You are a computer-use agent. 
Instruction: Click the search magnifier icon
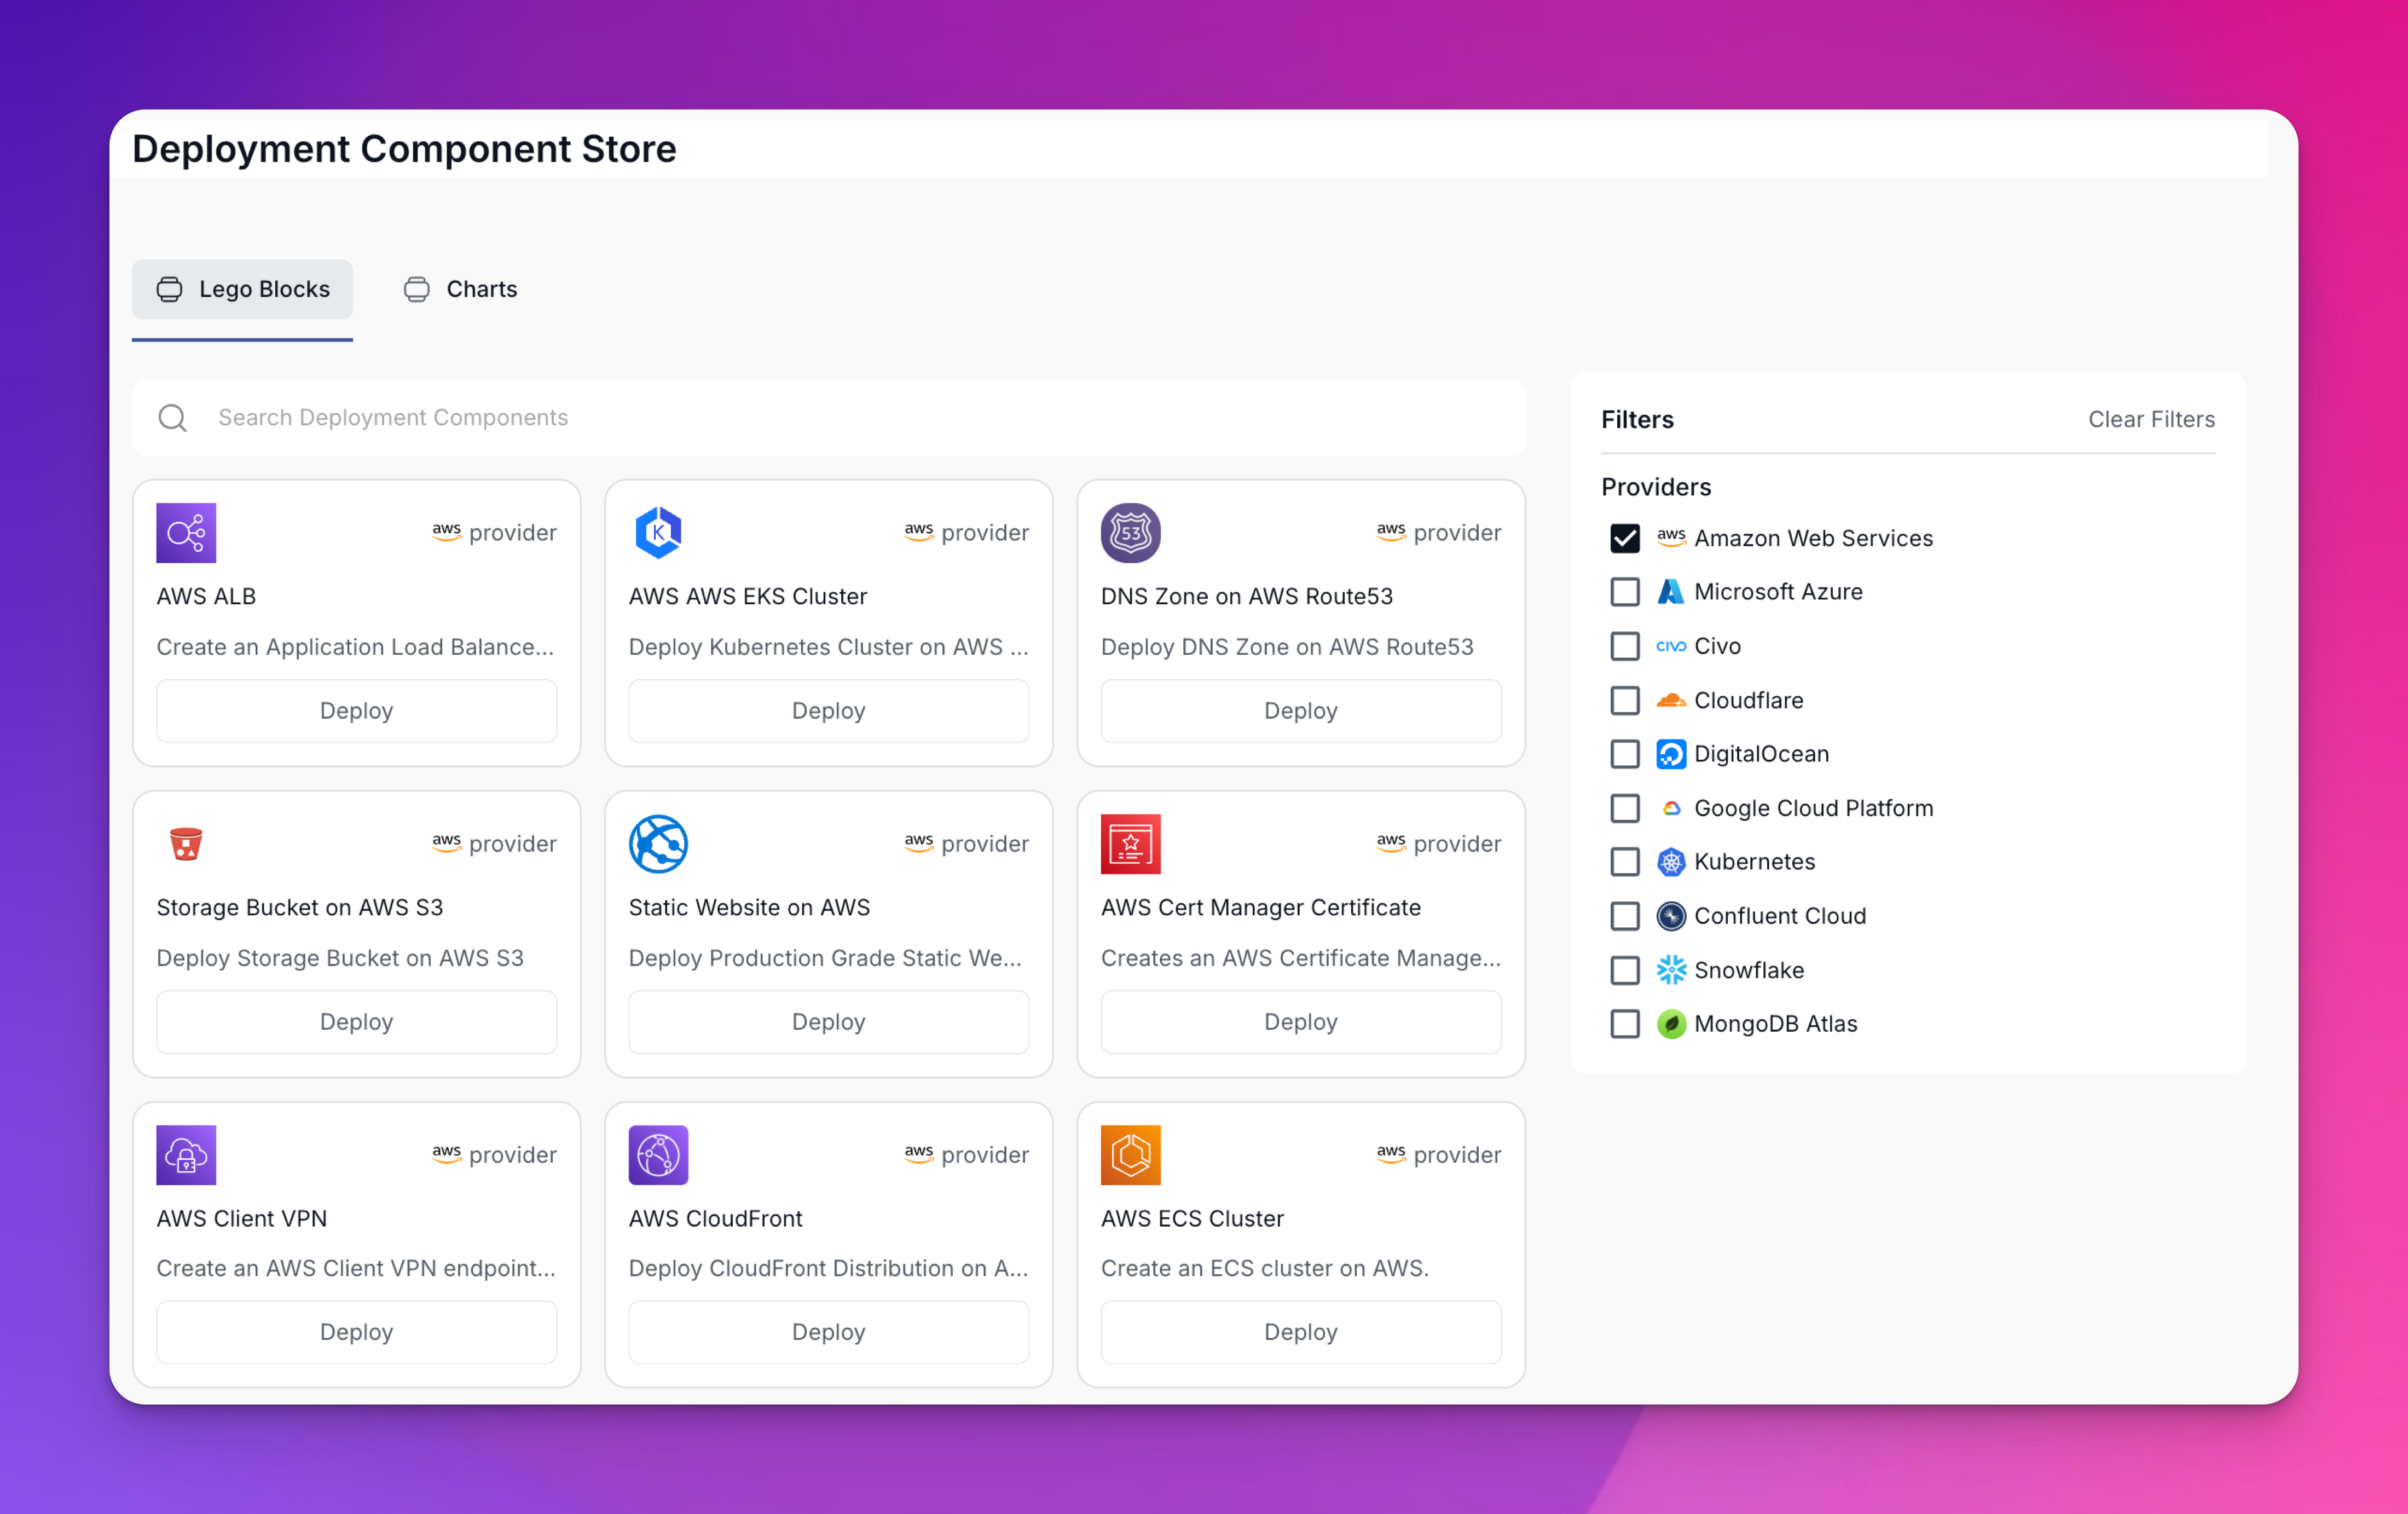pyautogui.click(x=173, y=418)
